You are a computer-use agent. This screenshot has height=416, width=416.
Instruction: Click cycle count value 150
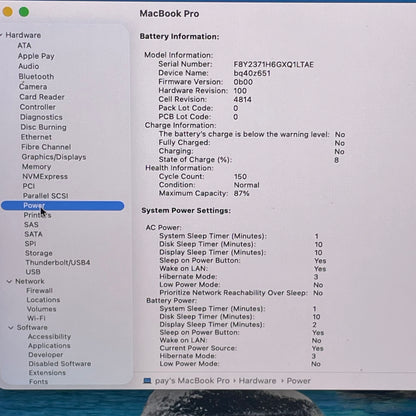click(x=240, y=176)
